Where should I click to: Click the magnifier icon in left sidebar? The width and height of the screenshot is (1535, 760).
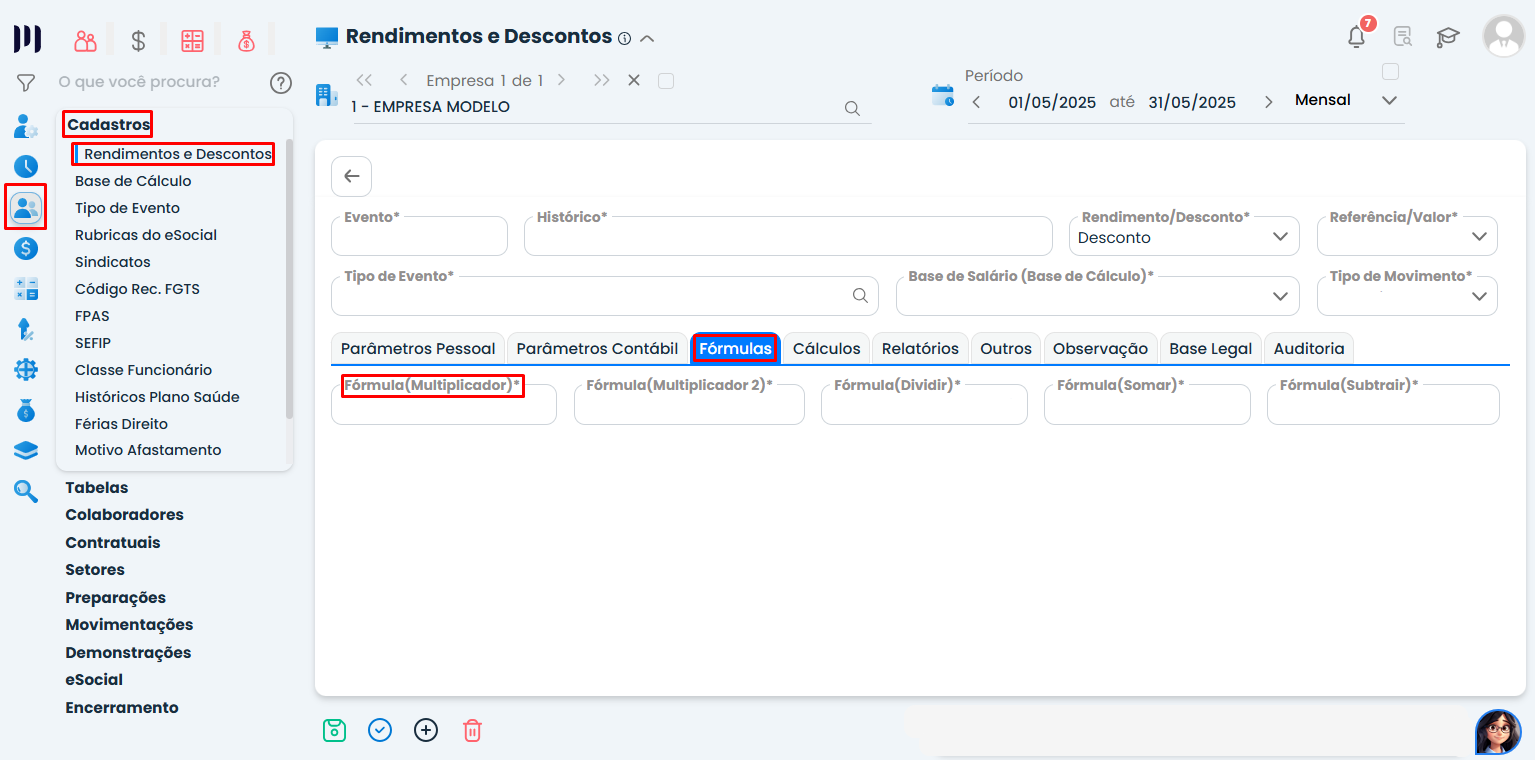[26, 491]
